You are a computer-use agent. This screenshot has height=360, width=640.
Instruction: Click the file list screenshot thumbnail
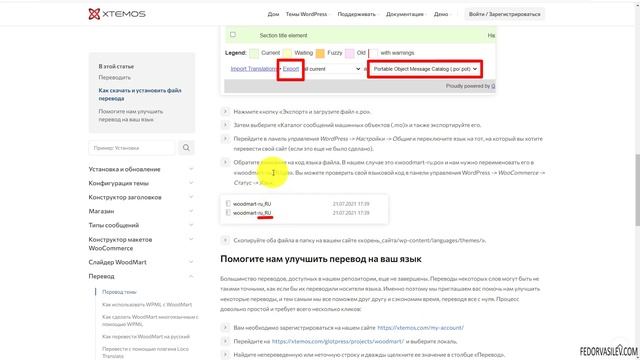304,209
